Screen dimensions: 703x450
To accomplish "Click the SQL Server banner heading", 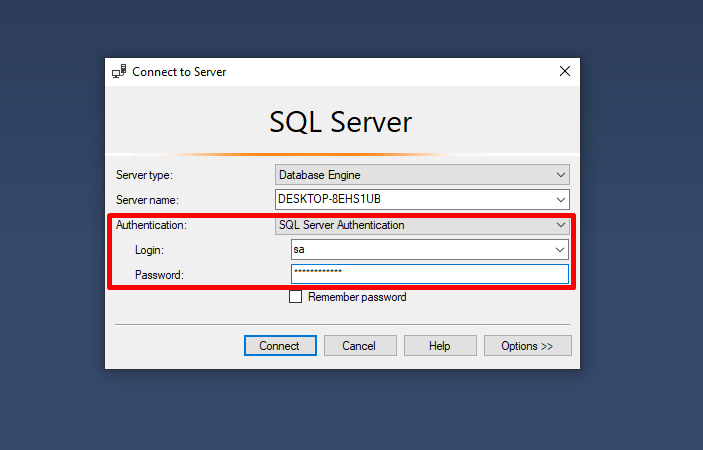I will pos(341,122).
